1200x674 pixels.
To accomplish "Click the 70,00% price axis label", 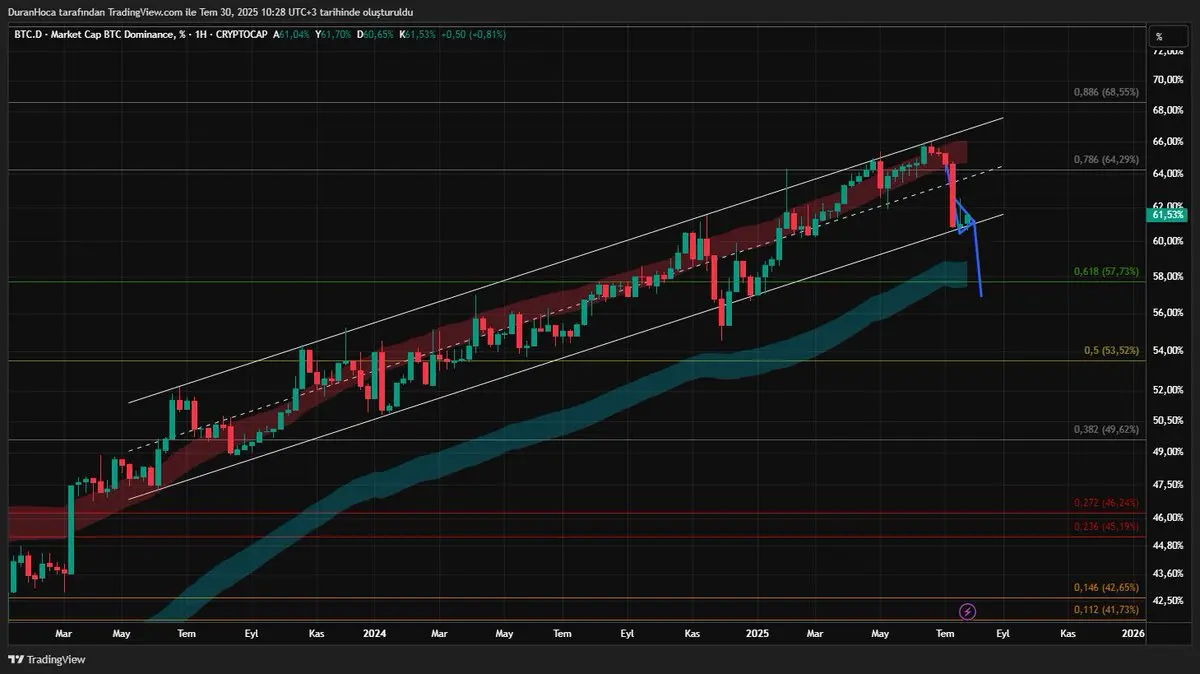I will [1167, 79].
